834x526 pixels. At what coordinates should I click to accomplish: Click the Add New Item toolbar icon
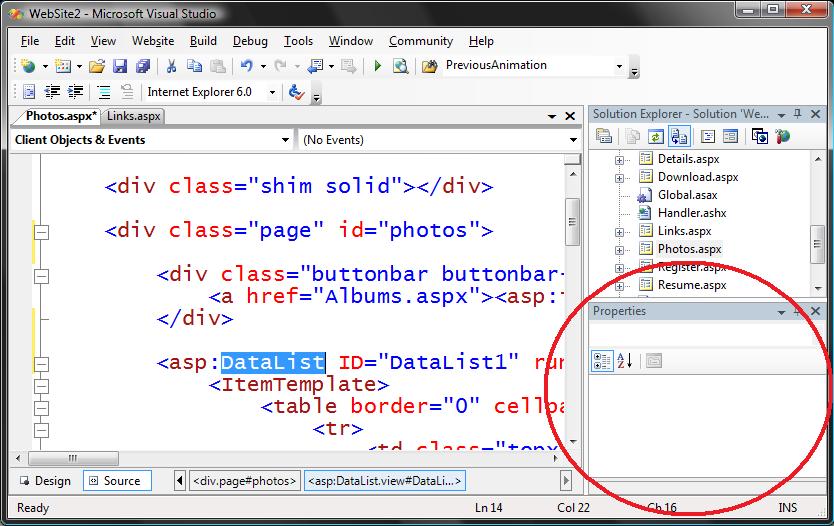(x=63, y=66)
